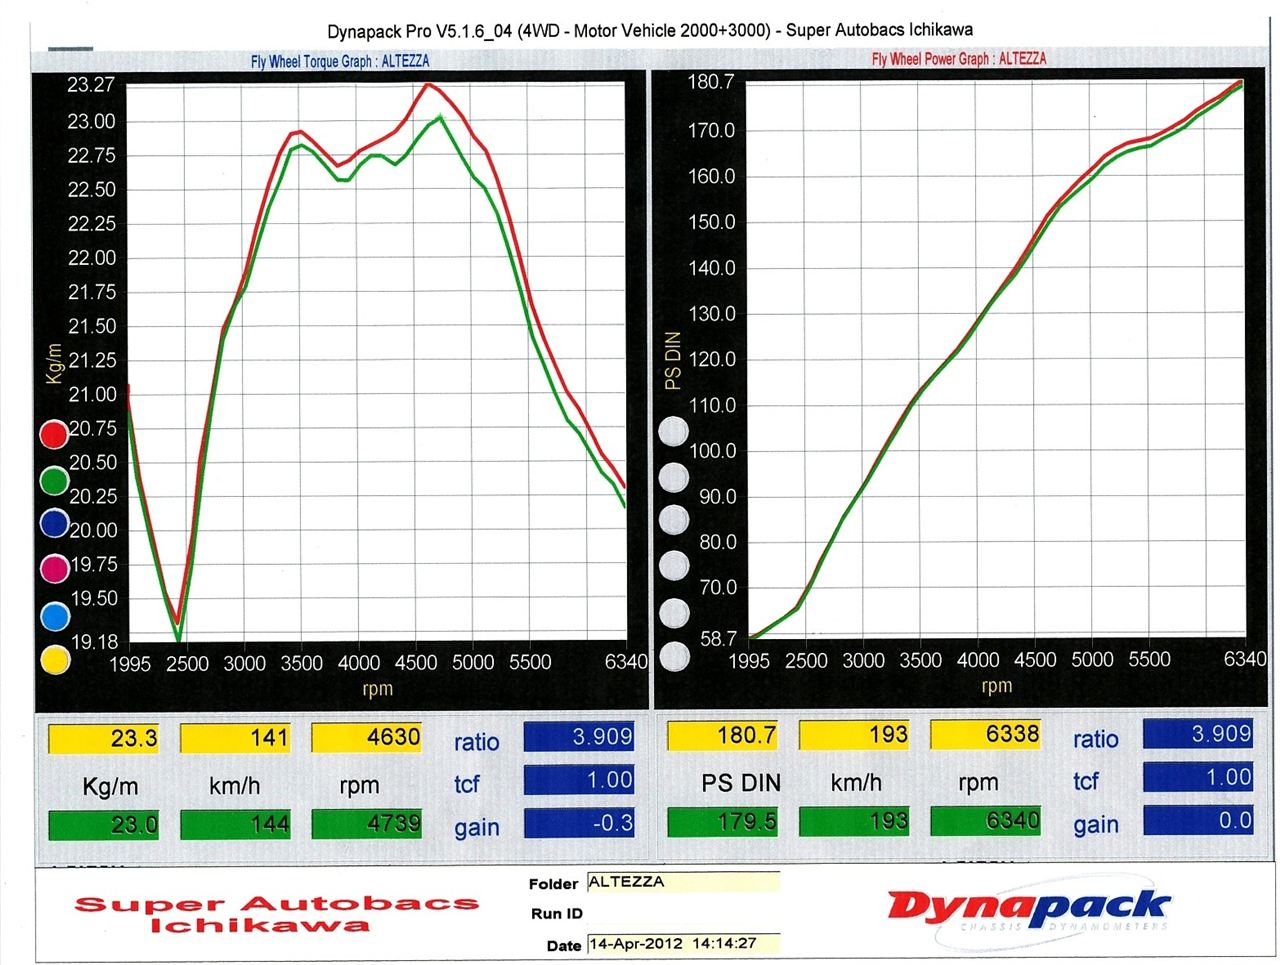The image size is (1280, 965).
Task: Click the Dynapack logo
Action: pyautogui.click(x=1028, y=909)
